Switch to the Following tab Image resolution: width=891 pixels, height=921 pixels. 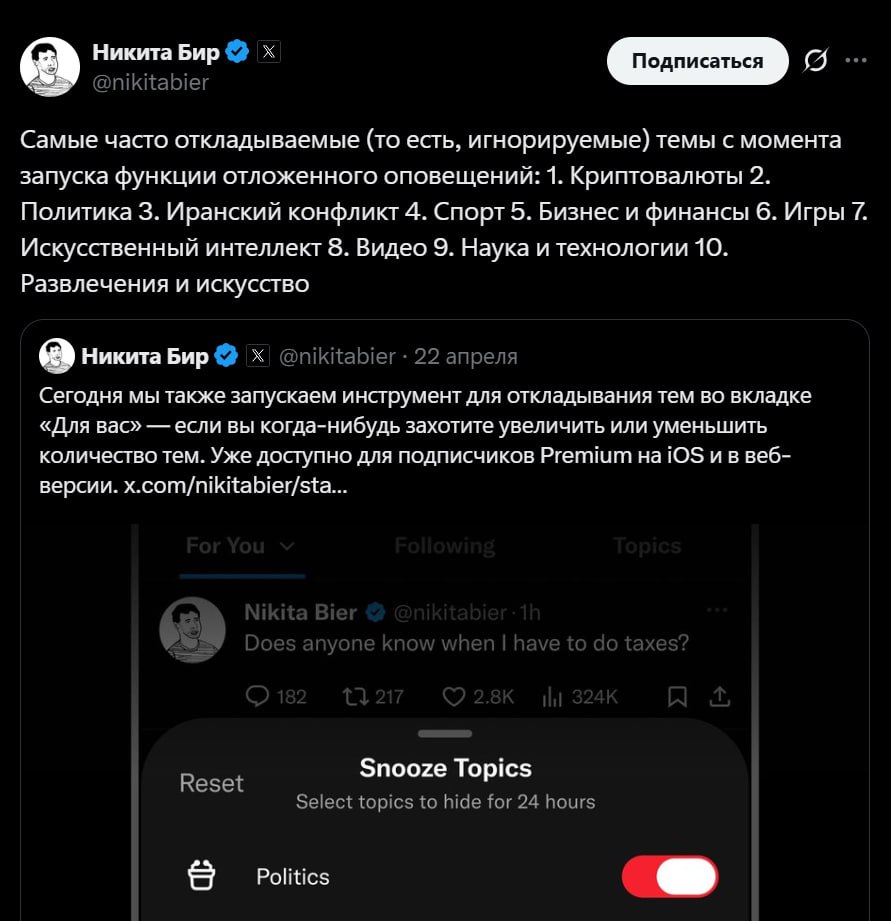[444, 546]
